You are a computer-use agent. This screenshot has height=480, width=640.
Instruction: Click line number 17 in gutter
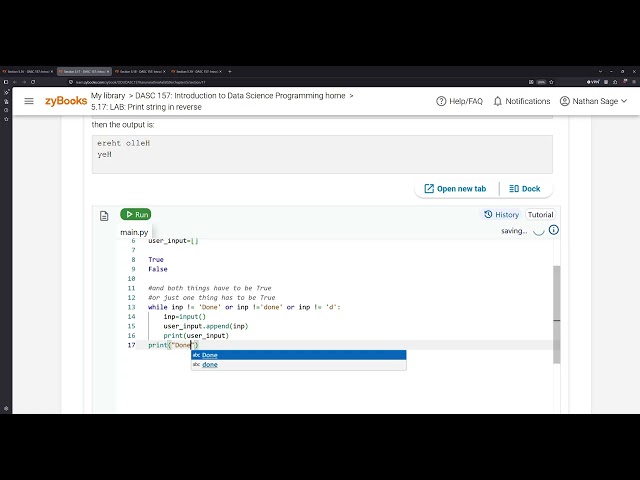131,345
